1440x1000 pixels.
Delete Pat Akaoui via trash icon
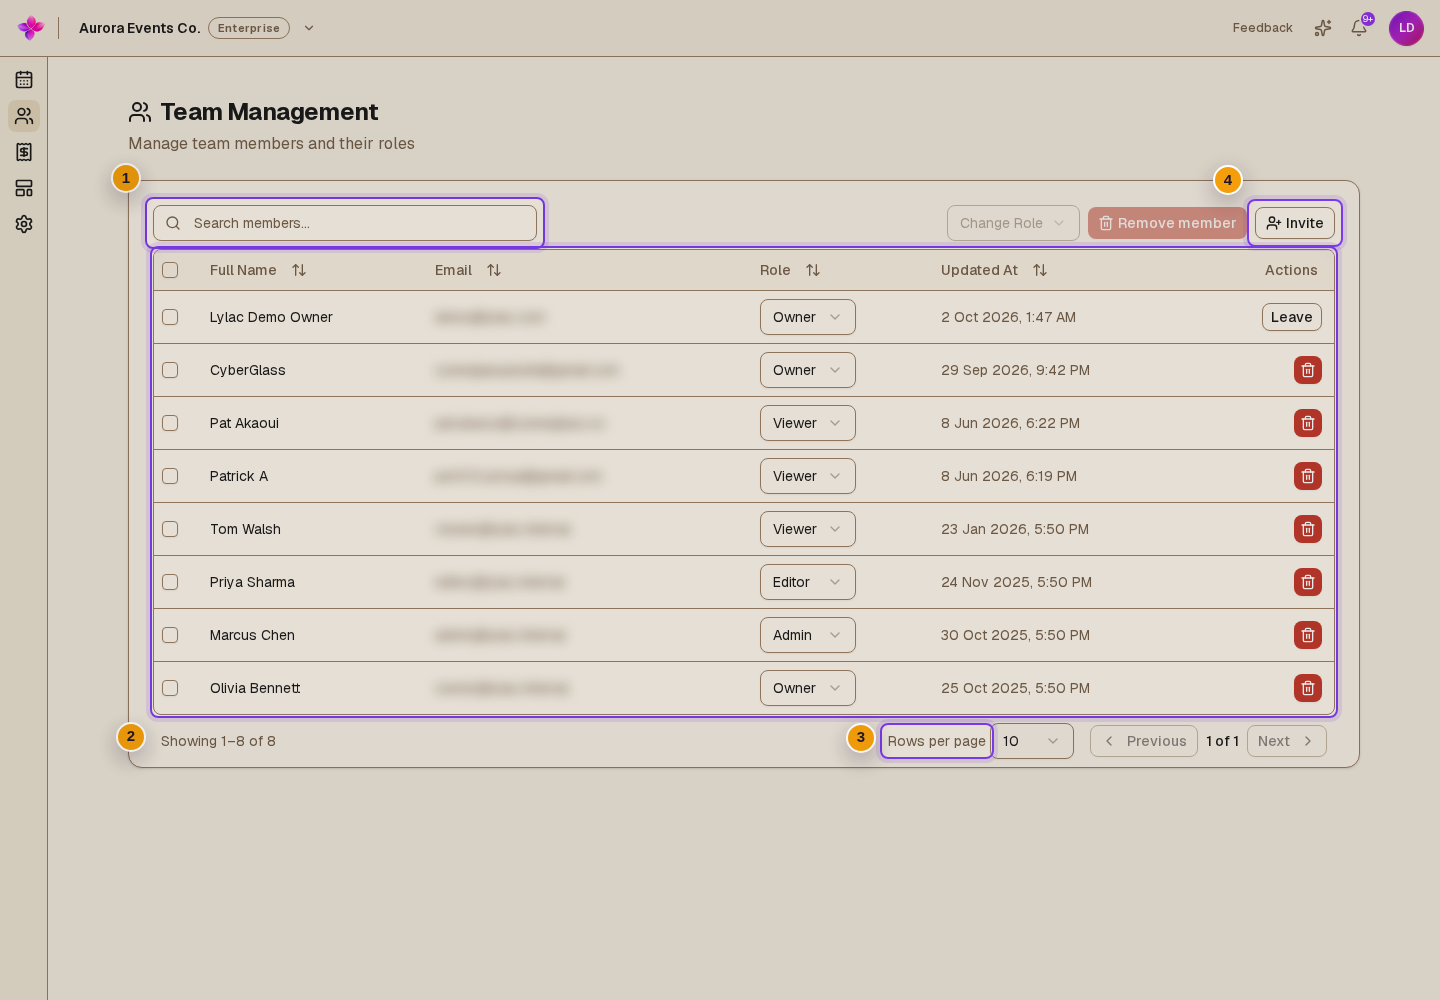pyautogui.click(x=1308, y=423)
